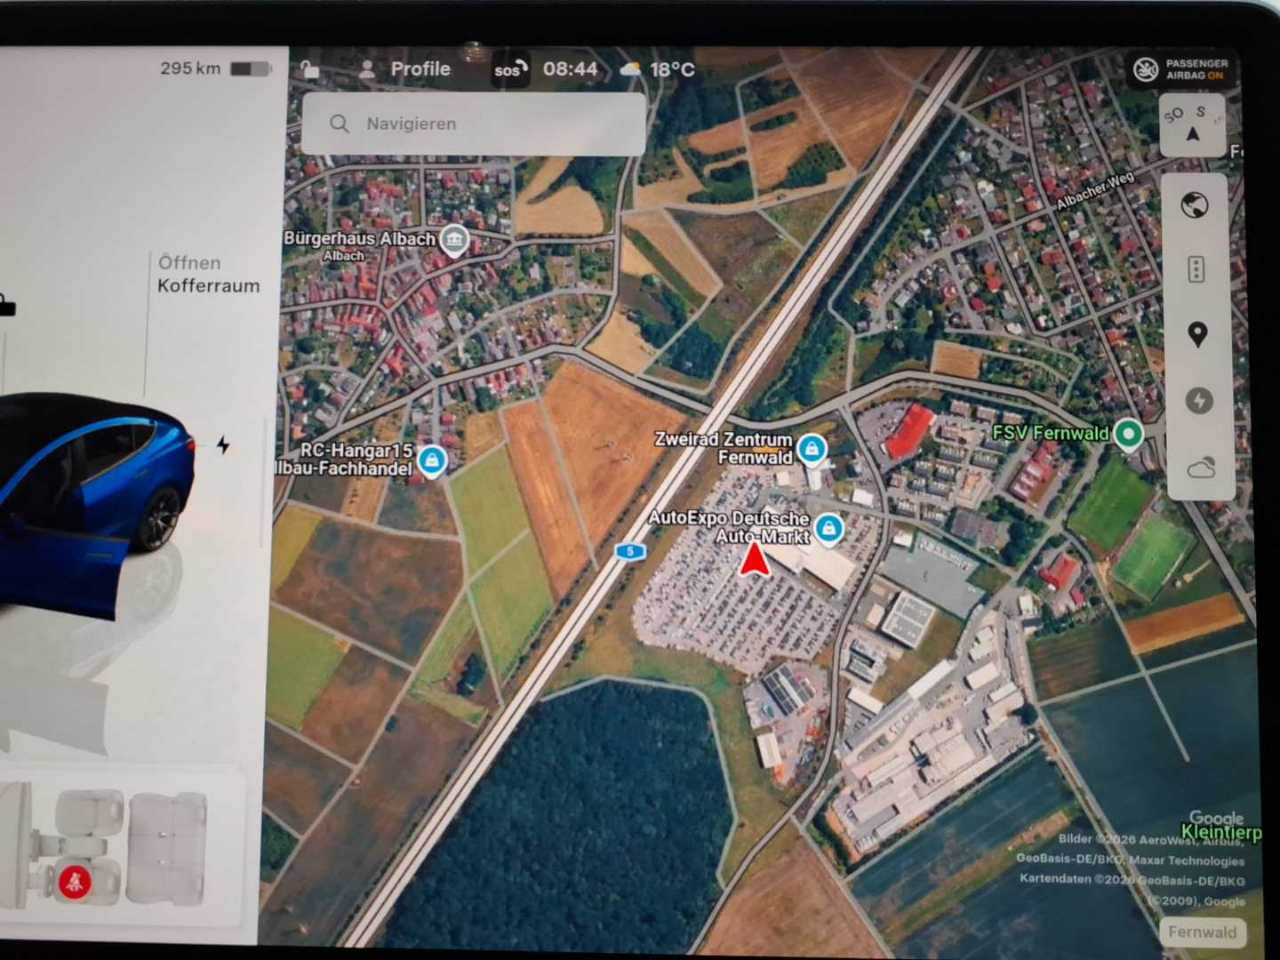
Task: Tap the weather cloud map icon
Action: [1199, 467]
